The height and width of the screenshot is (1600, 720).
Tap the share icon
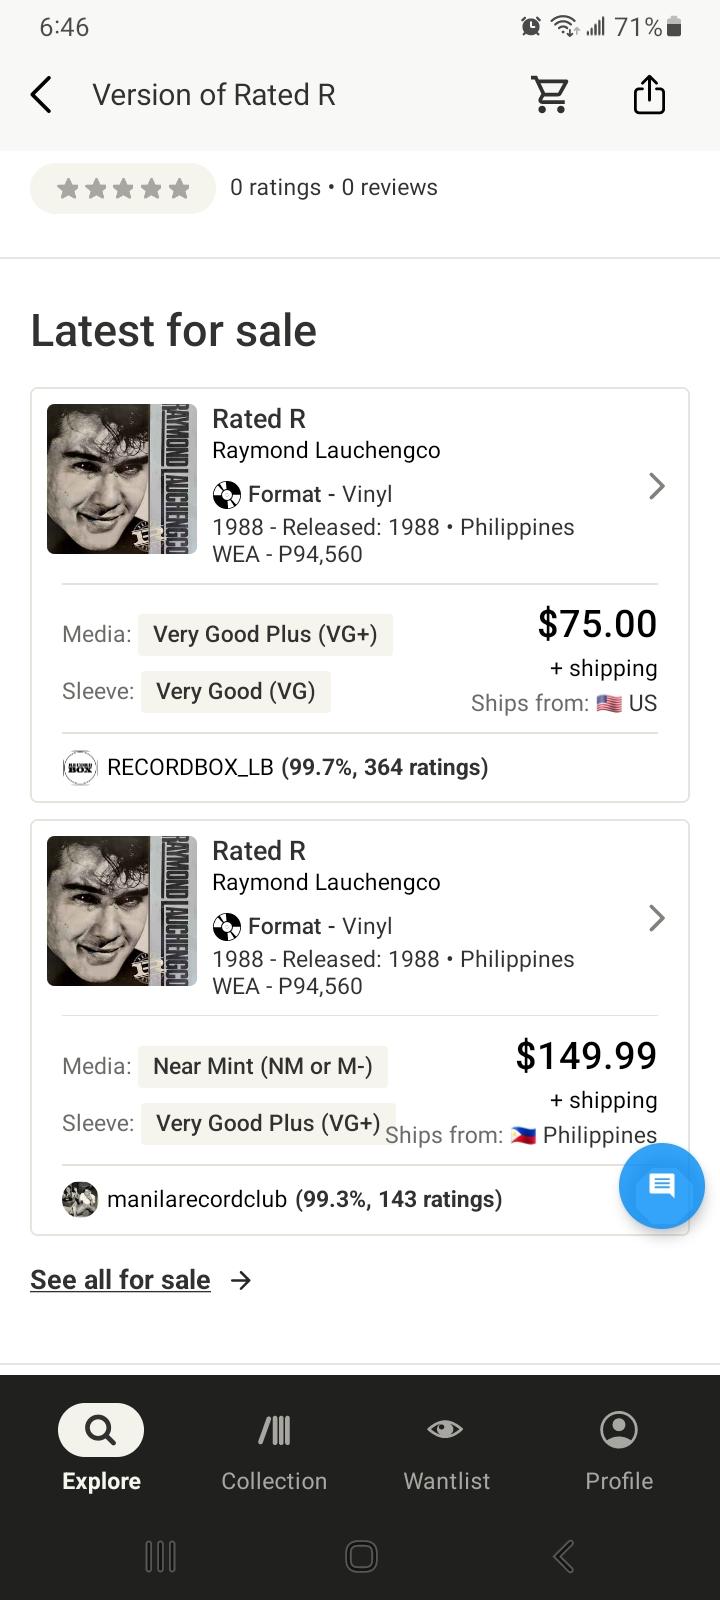tap(649, 95)
